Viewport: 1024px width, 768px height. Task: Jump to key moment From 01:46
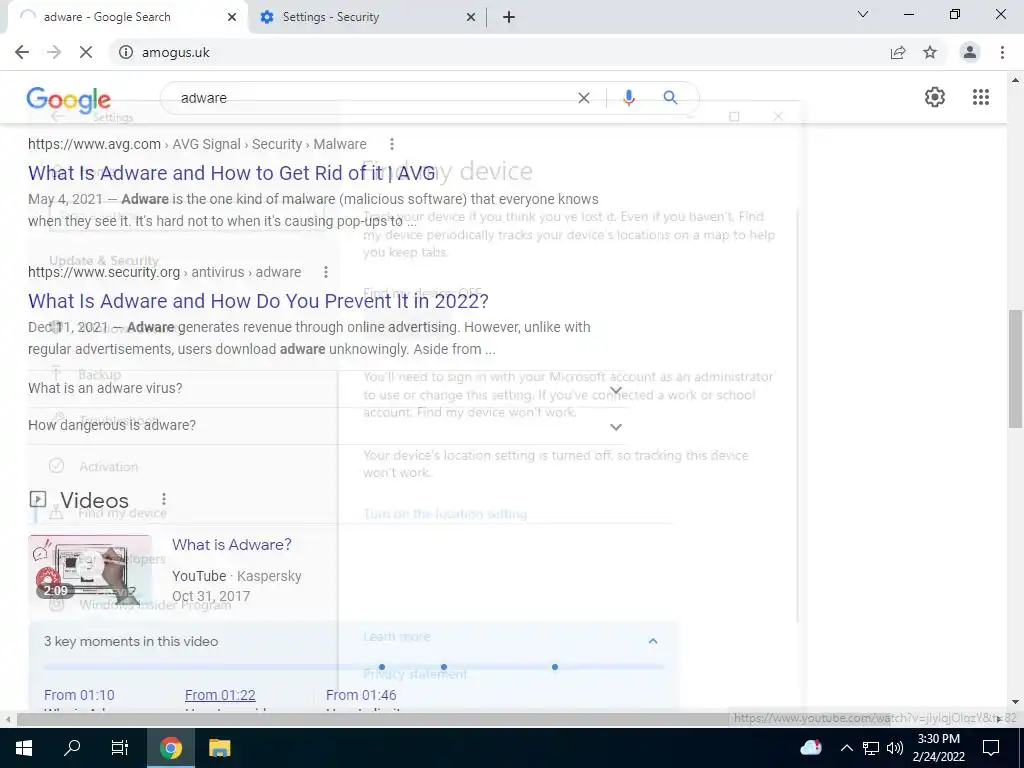(361, 695)
